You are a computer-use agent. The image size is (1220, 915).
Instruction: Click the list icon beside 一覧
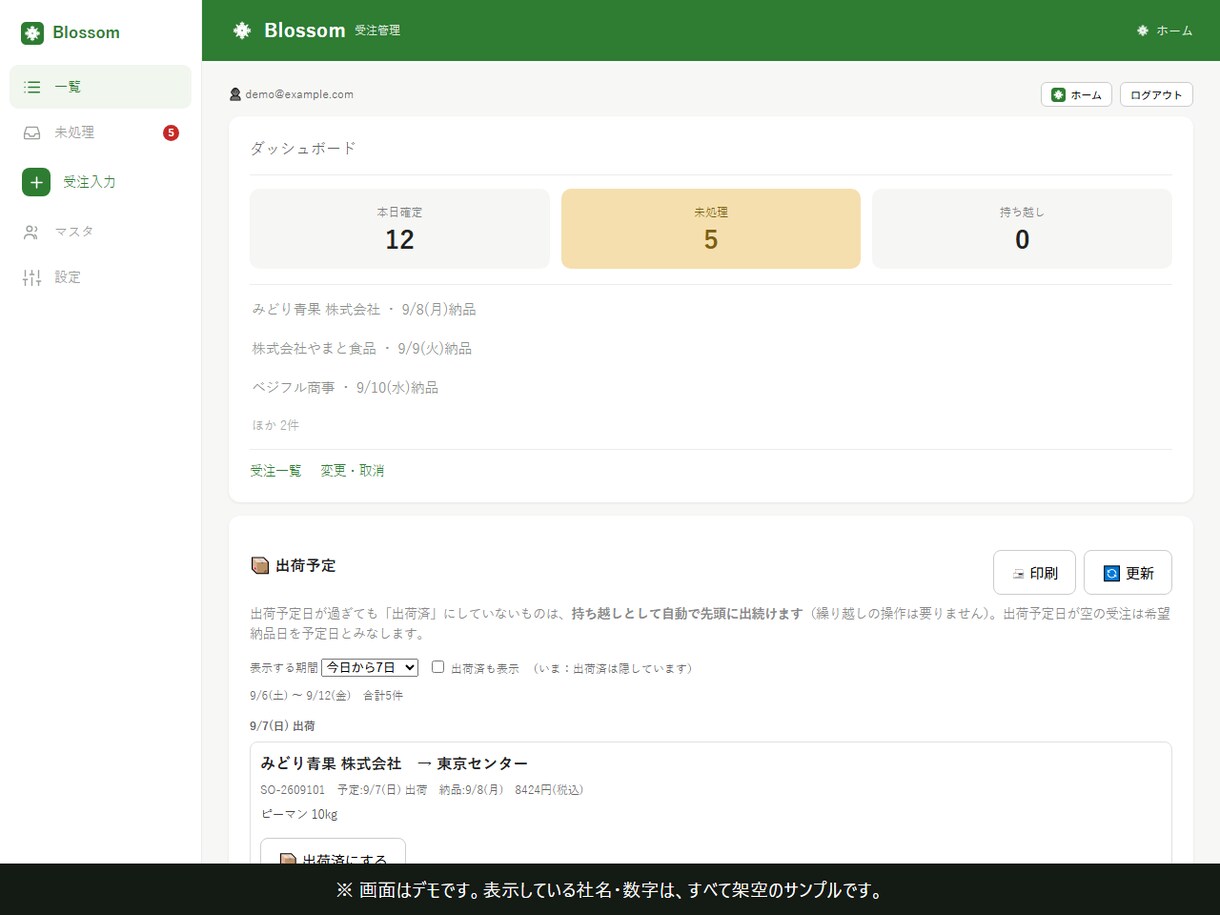pyautogui.click(x=32, y=87)
